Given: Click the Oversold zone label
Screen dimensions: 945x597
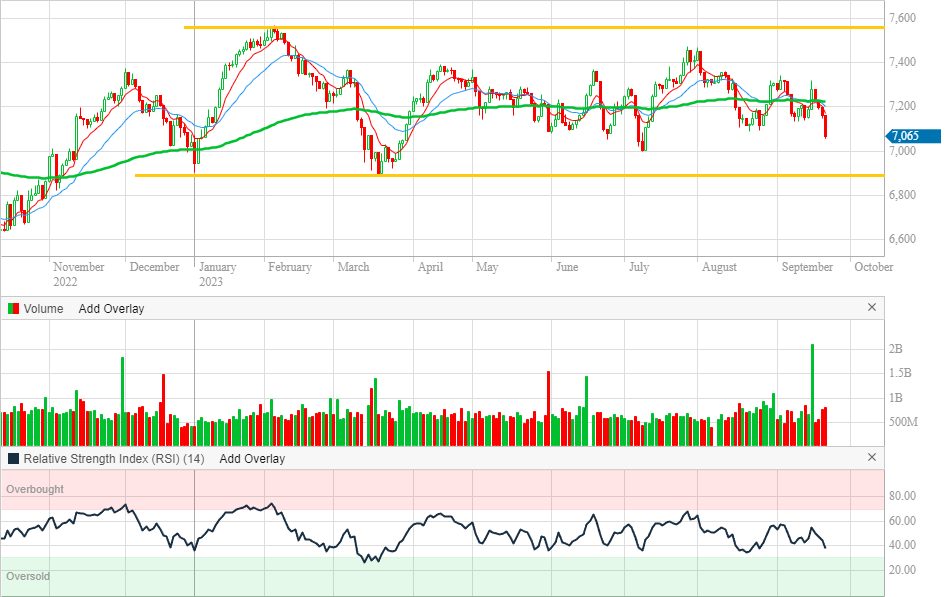Looking at the screenshot, I should pyautogui.click(x=28, y=576).
